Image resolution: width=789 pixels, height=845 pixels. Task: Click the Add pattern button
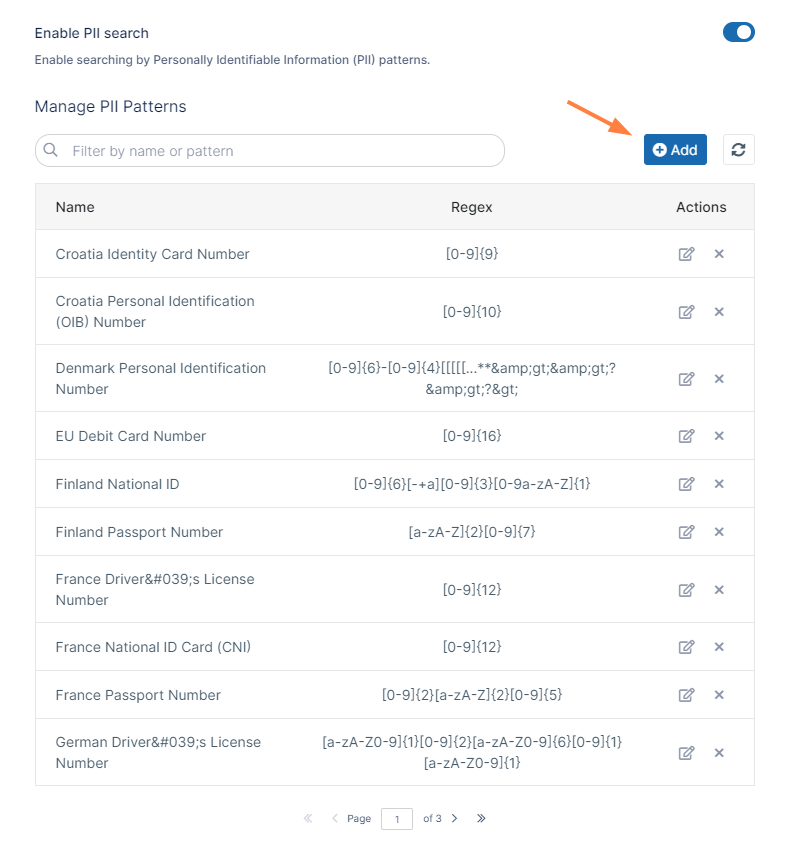pyautogui.click(x=675, y=150)
